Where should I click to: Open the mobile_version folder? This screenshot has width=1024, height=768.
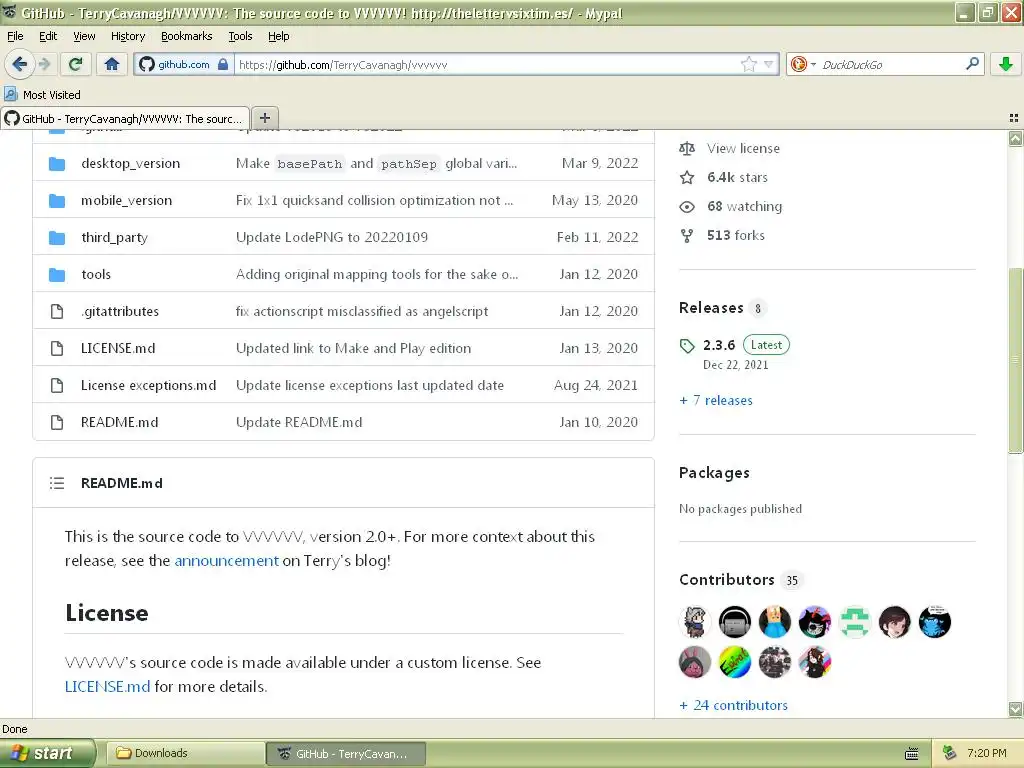(x=127, y=200)
